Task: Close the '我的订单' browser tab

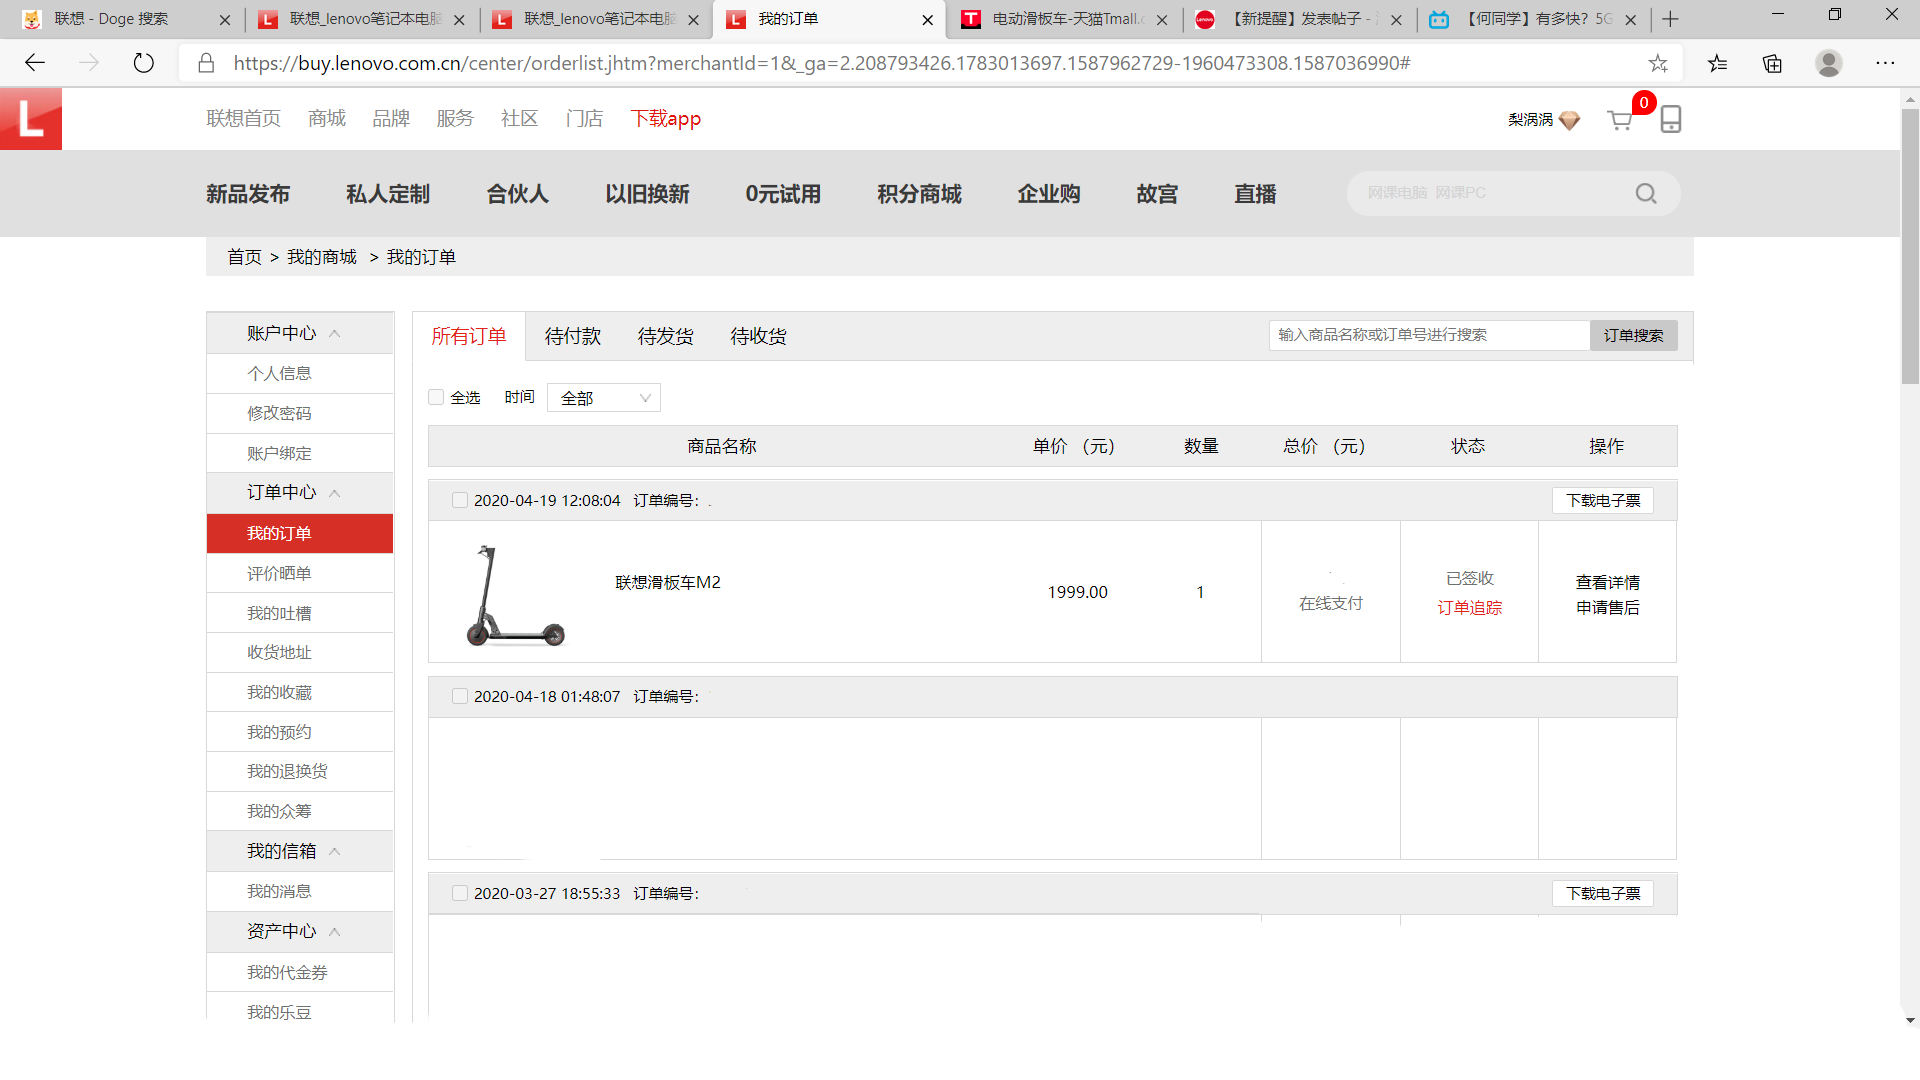Action: 927,19
